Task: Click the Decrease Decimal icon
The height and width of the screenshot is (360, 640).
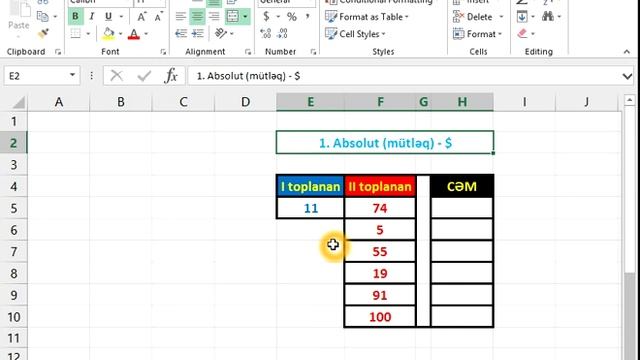Action: (282, 33)
